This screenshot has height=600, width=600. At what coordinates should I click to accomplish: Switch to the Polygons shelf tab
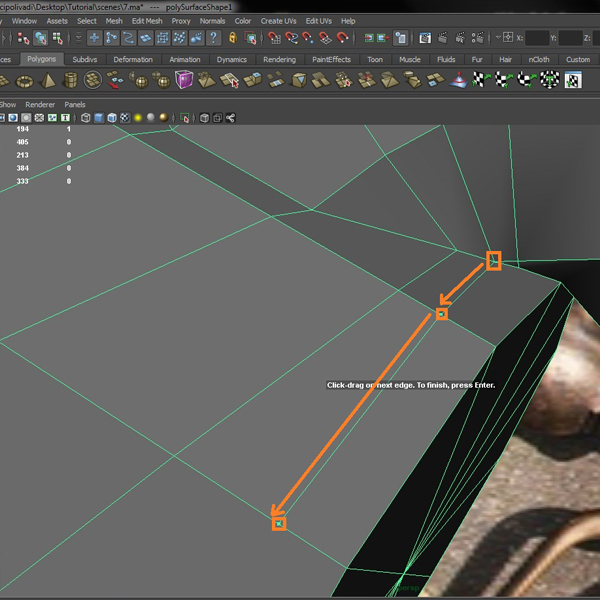click(41, 59)
